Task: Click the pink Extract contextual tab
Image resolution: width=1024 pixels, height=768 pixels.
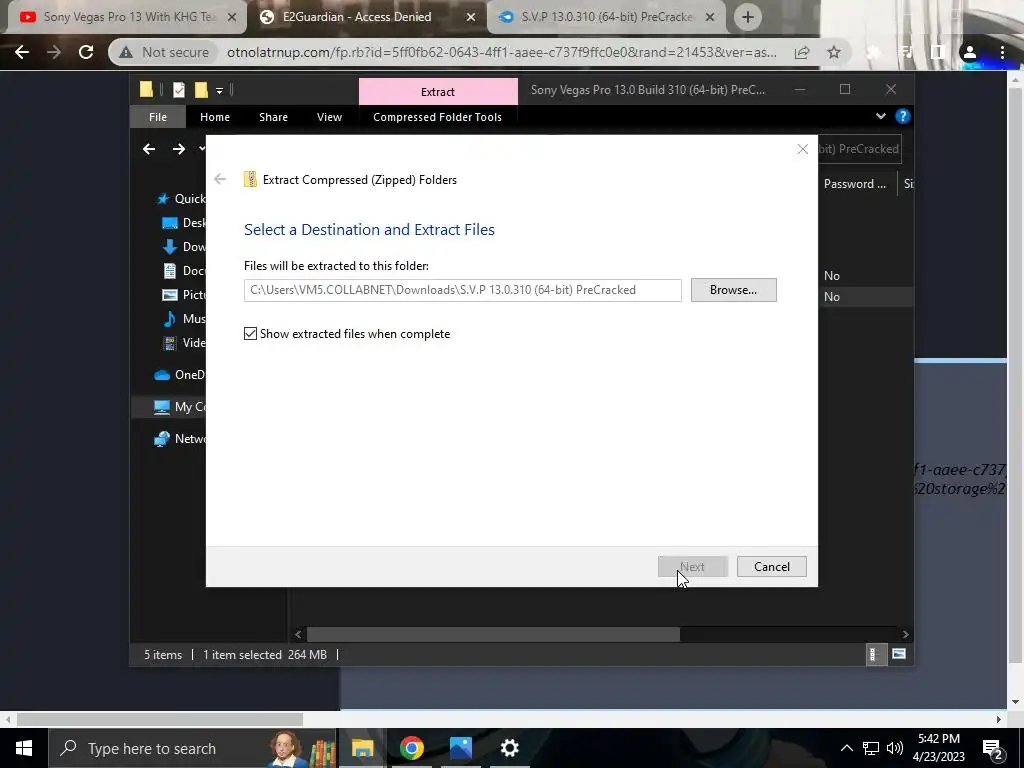Action: pyautogui.click(x=438, y=92)
